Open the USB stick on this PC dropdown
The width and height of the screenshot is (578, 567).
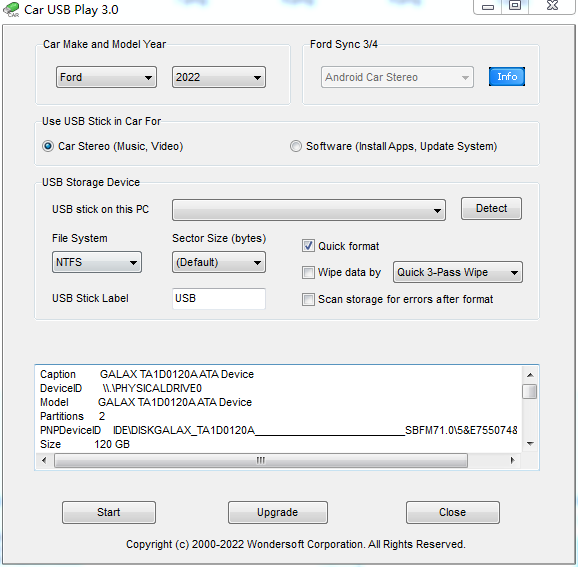pos(309,210)
